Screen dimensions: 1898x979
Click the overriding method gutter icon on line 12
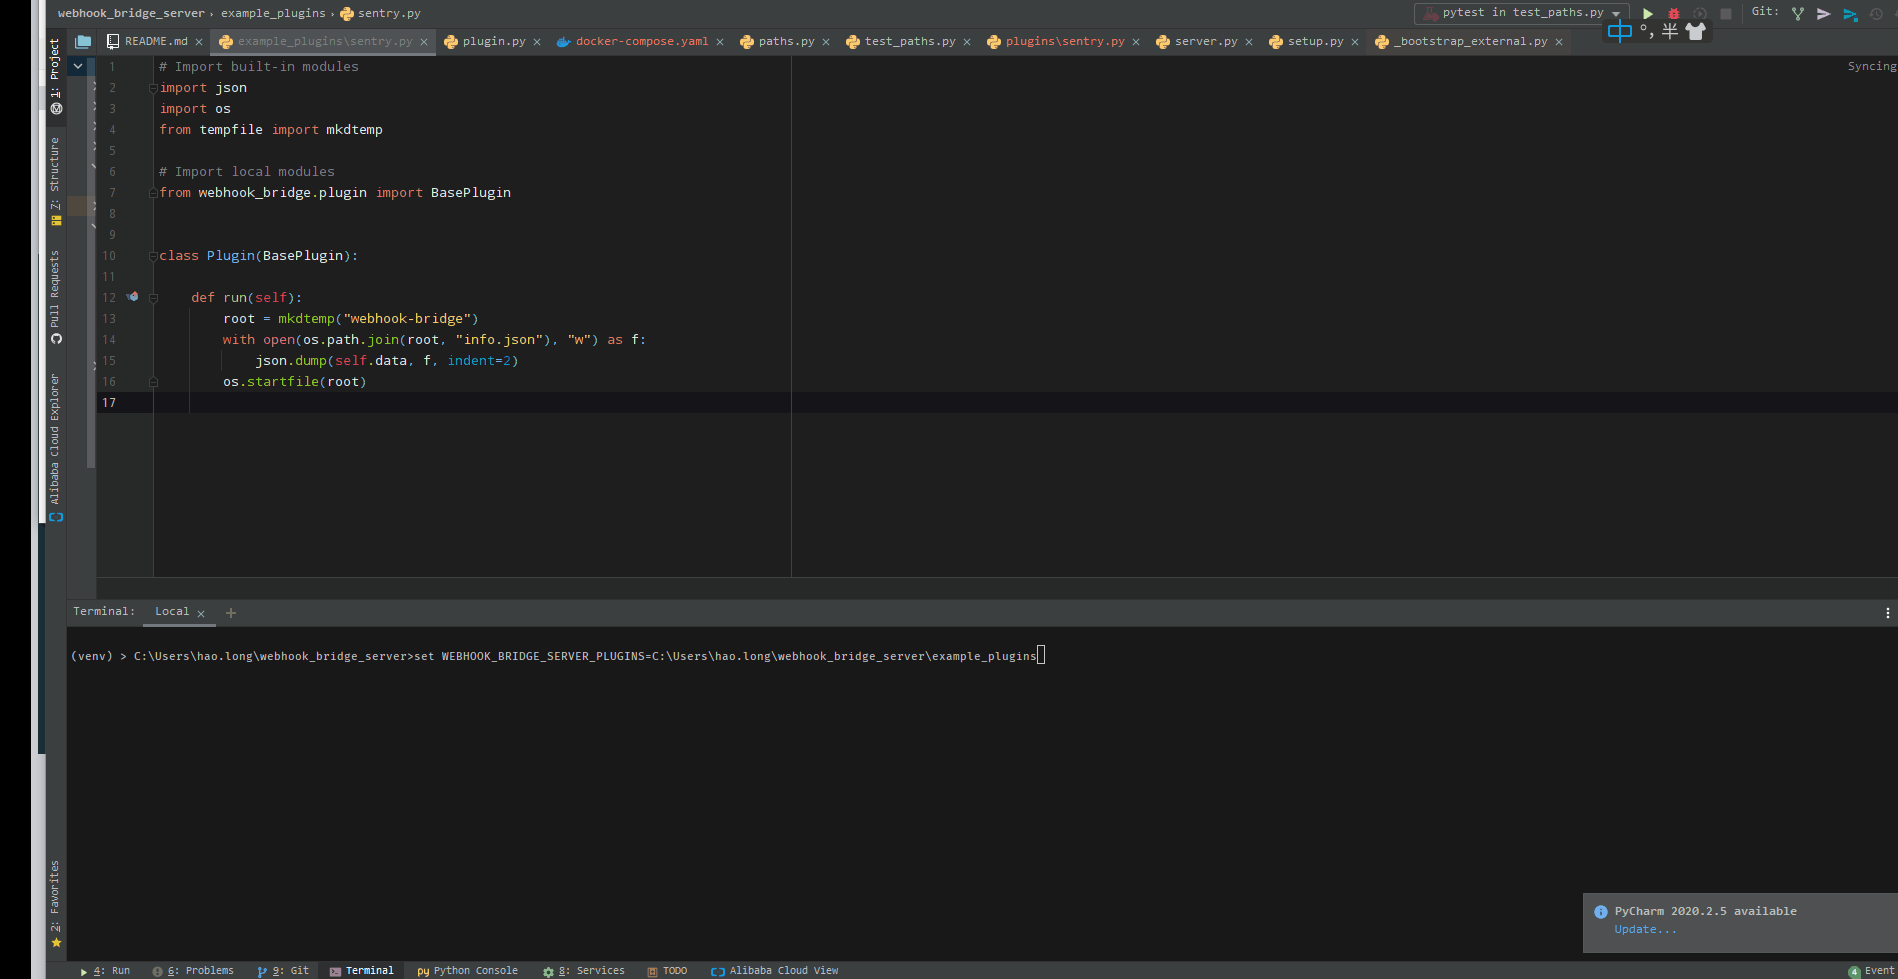tap(133, 297)
